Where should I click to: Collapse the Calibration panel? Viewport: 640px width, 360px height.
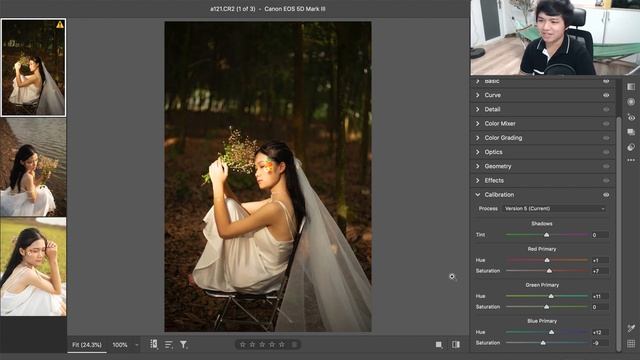tap(478, 195)
